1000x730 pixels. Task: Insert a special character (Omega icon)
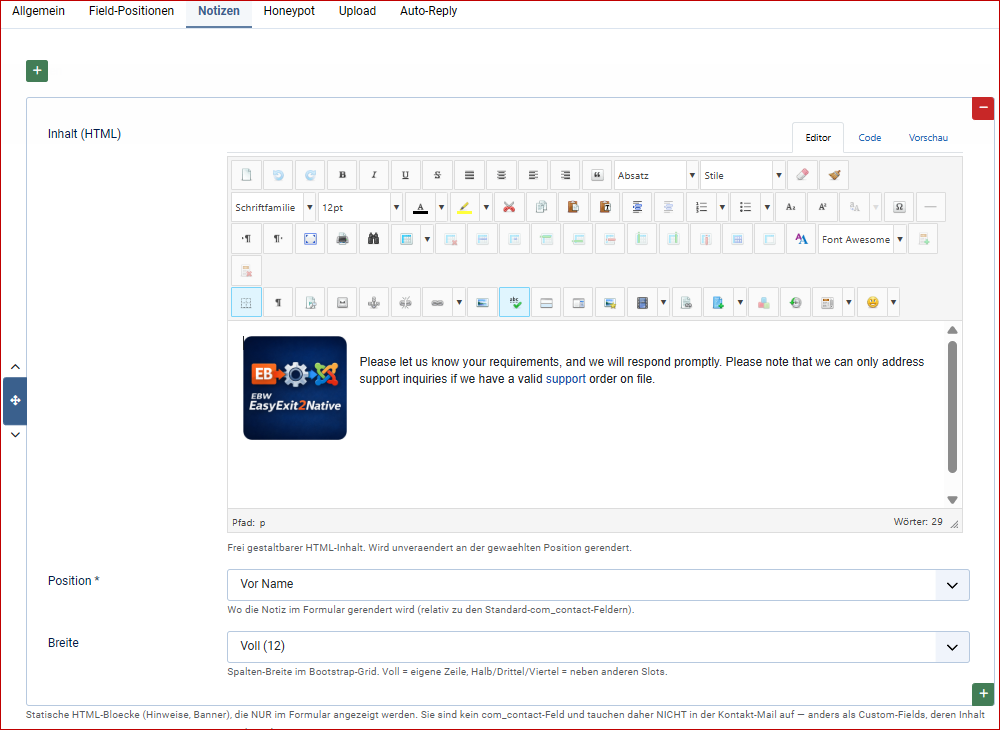pos(899,207)
